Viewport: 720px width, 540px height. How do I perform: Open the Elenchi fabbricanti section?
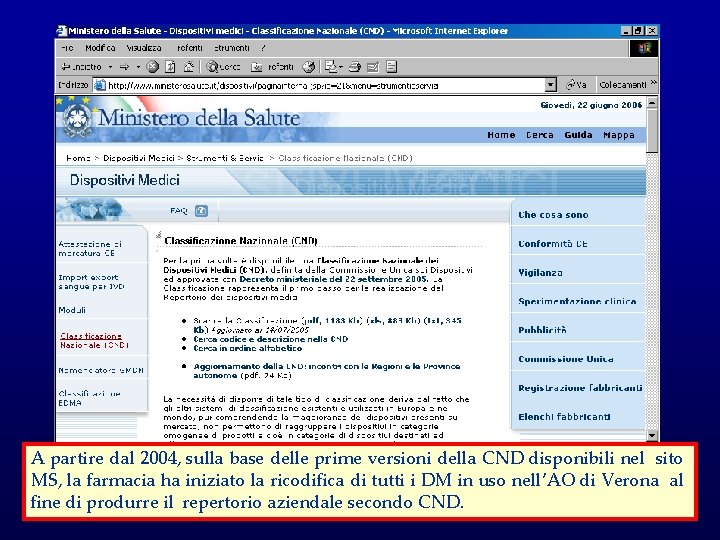(x=564, y=417)
